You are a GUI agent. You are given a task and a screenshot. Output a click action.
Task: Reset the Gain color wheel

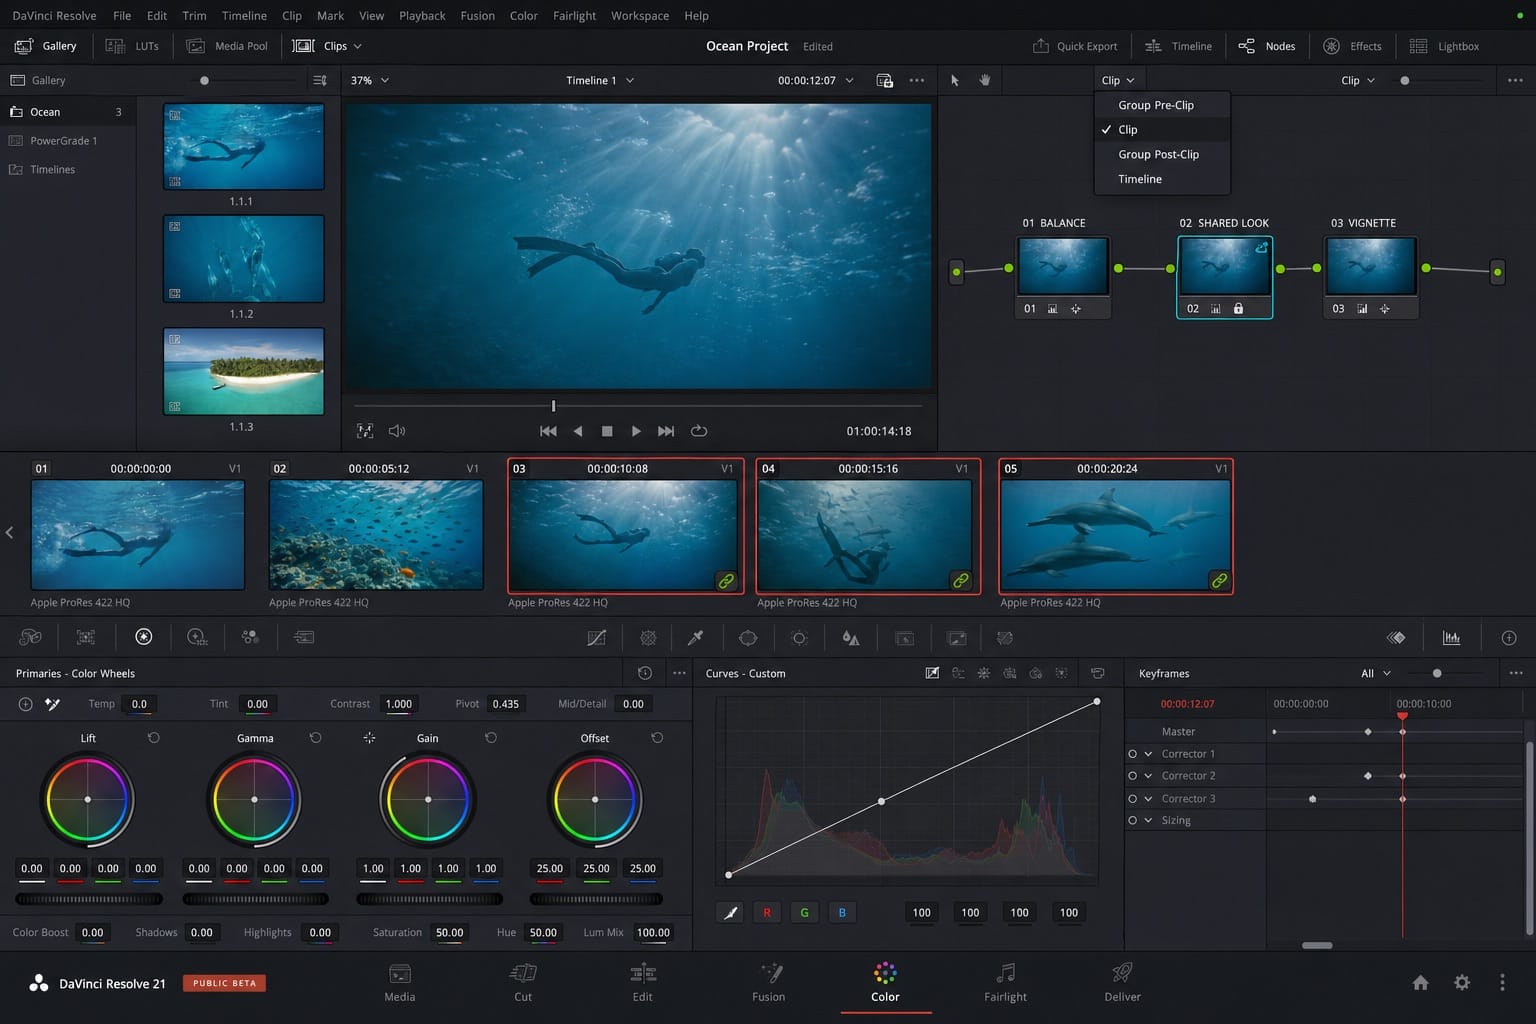click(491, 737)
